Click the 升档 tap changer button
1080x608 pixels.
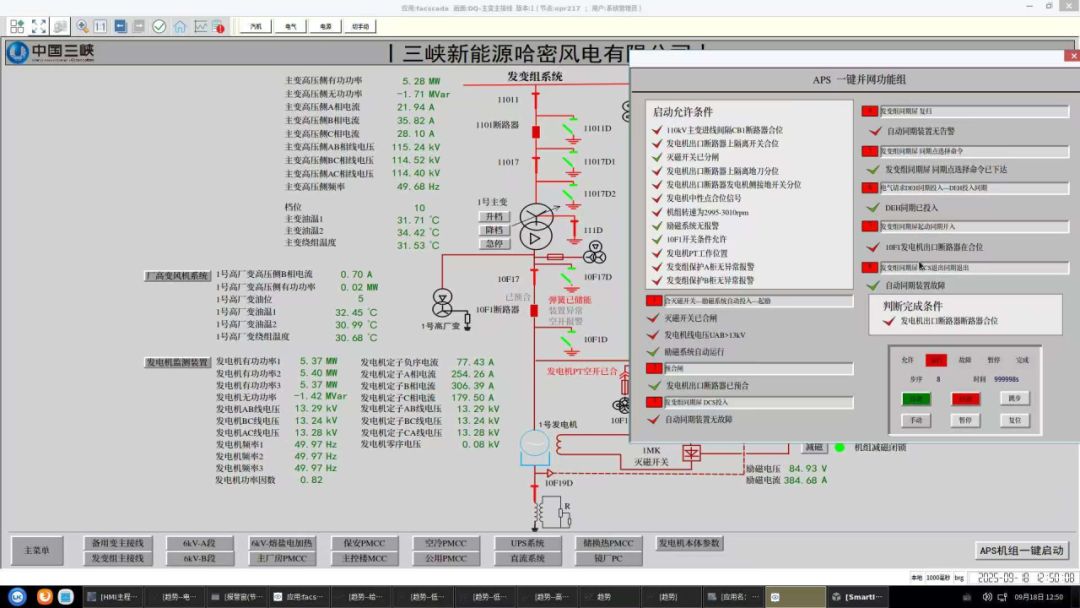pyautogui.click(x=494, y=217)
